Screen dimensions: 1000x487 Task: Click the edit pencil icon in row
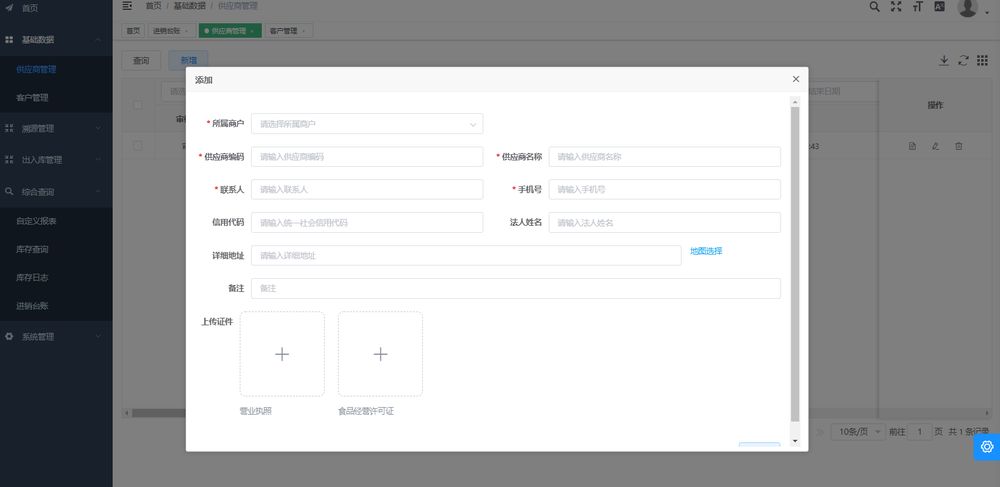(935, 146)
